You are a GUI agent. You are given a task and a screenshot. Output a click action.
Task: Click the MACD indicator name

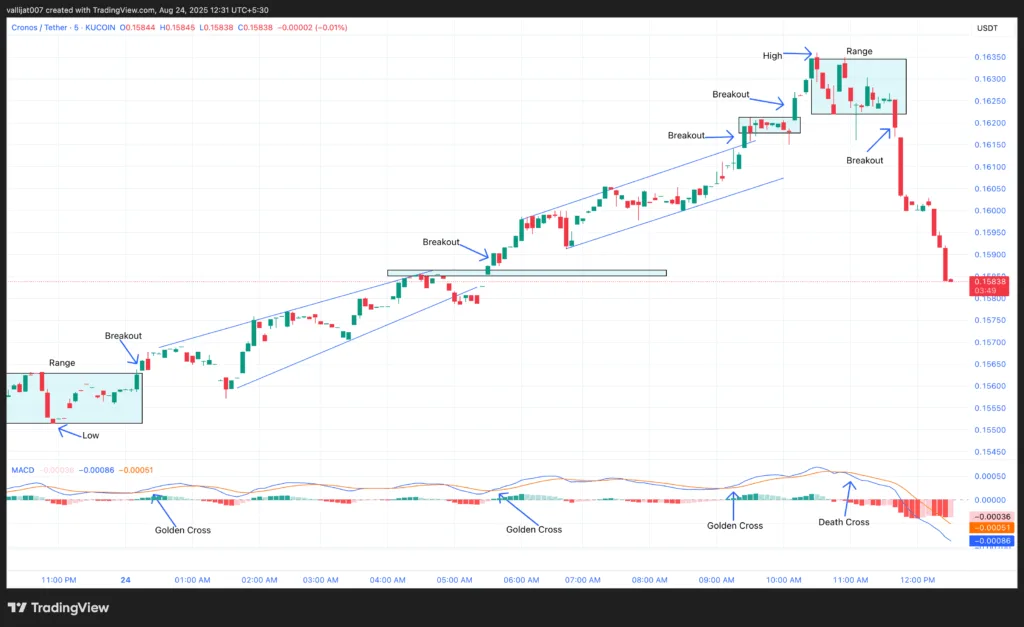23,470
